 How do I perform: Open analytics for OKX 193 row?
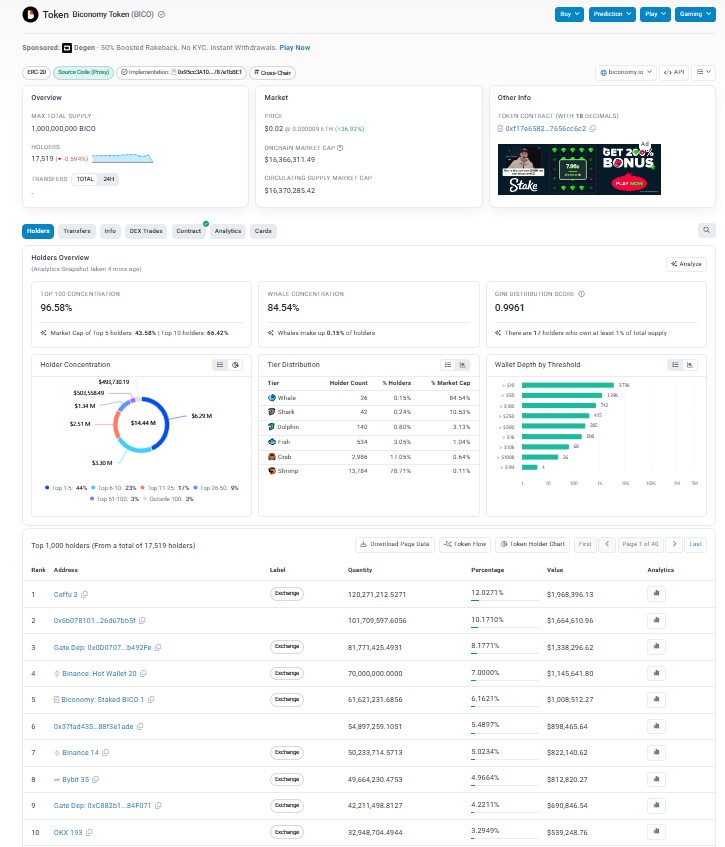coord(656,832)
